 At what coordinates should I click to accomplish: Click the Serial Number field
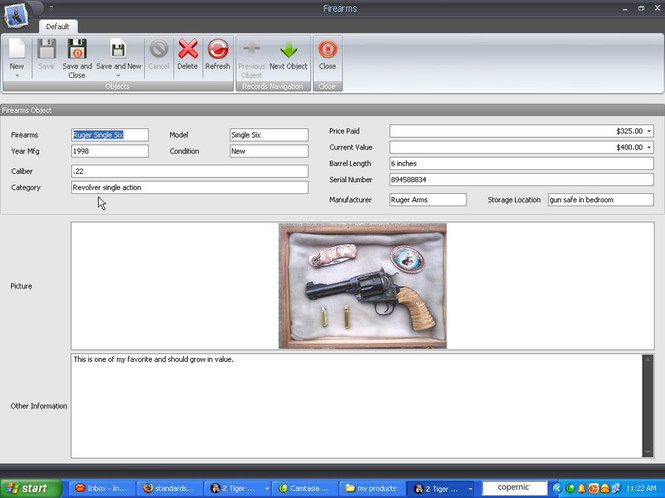pos(521,179)
